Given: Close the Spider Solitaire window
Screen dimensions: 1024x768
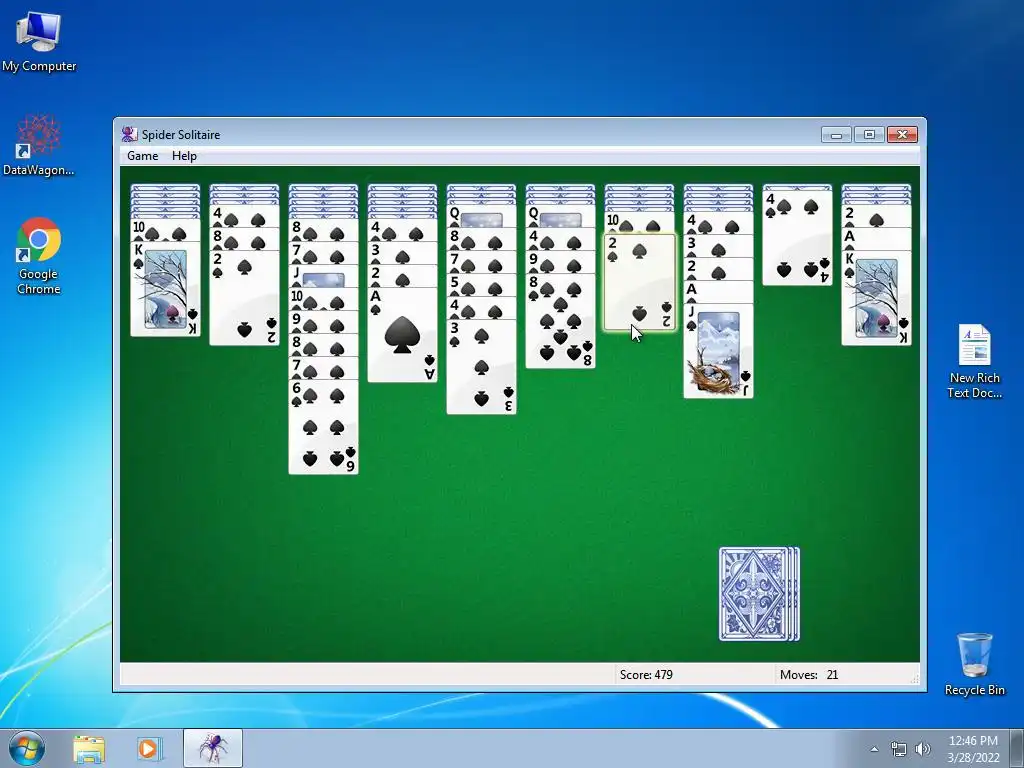Looking at the screenshot, I should point(903,135).
